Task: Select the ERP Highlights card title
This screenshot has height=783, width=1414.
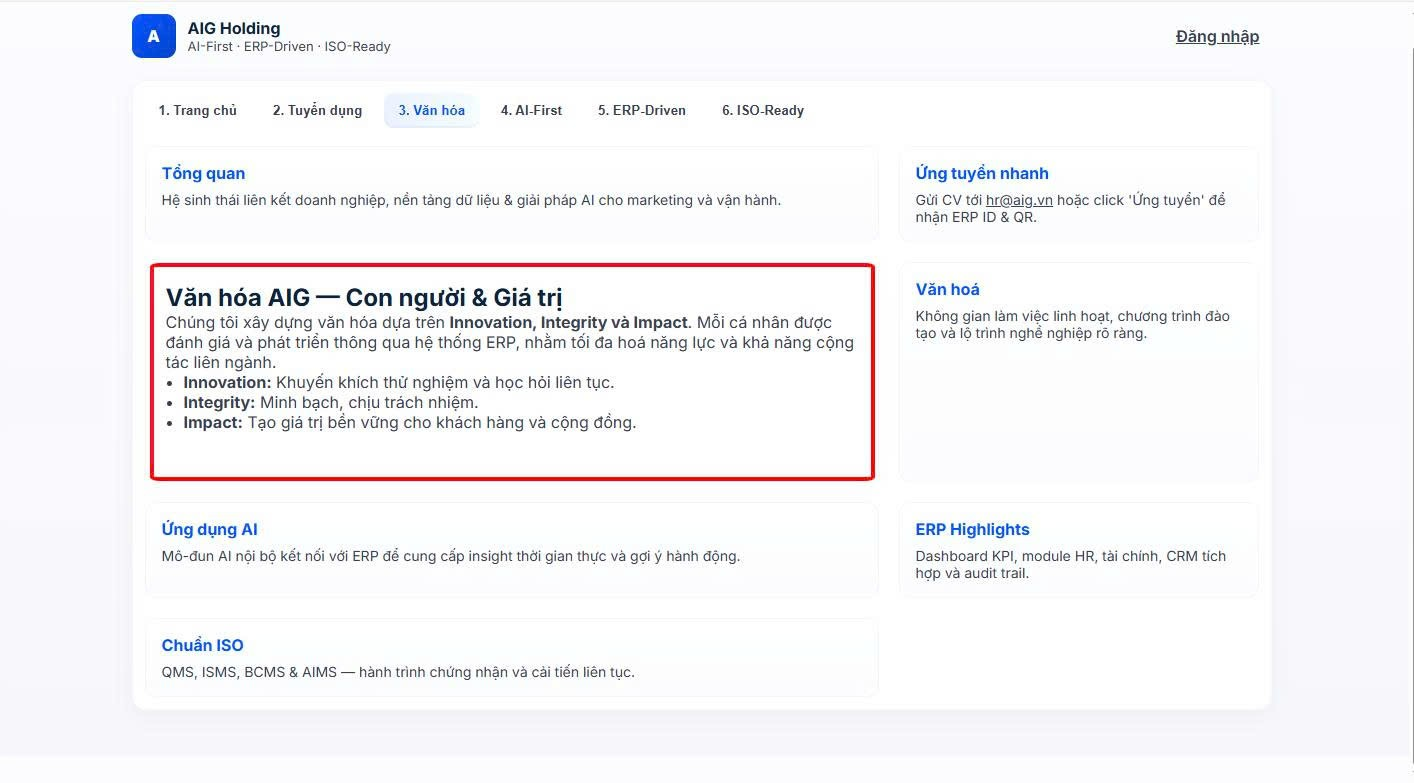Action: 972,530
